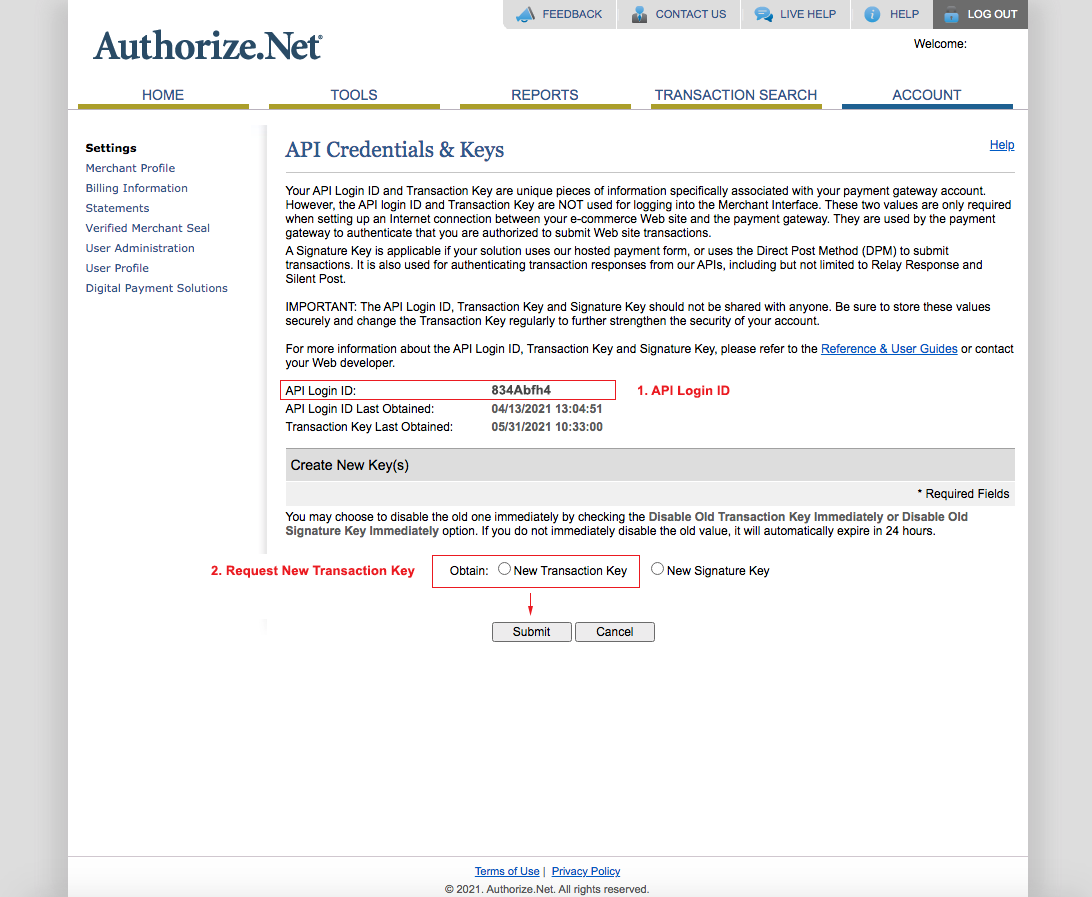1092x897 pixels.
Task: Click the API Credentials & Keys heading
Action: [x=394, y=150]
